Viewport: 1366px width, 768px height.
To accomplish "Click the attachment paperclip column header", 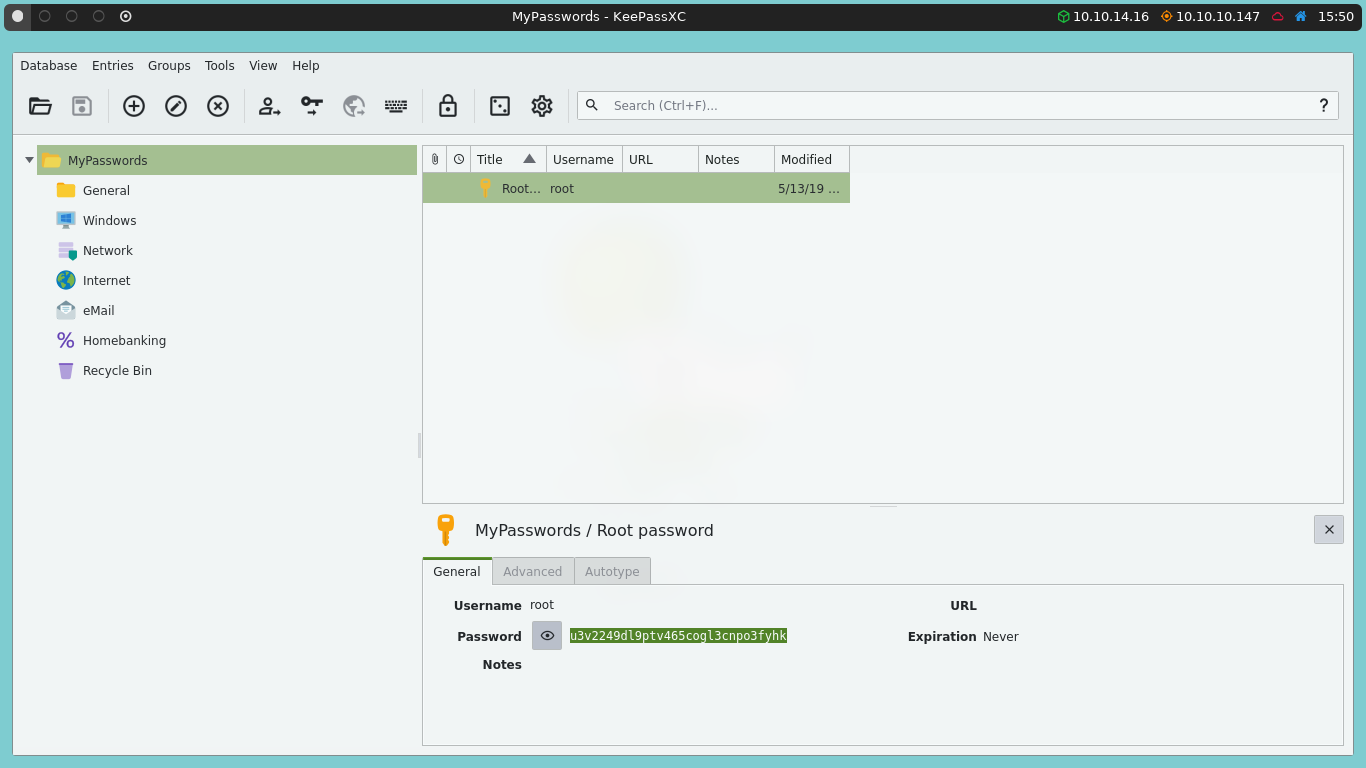I will point(435,159).
